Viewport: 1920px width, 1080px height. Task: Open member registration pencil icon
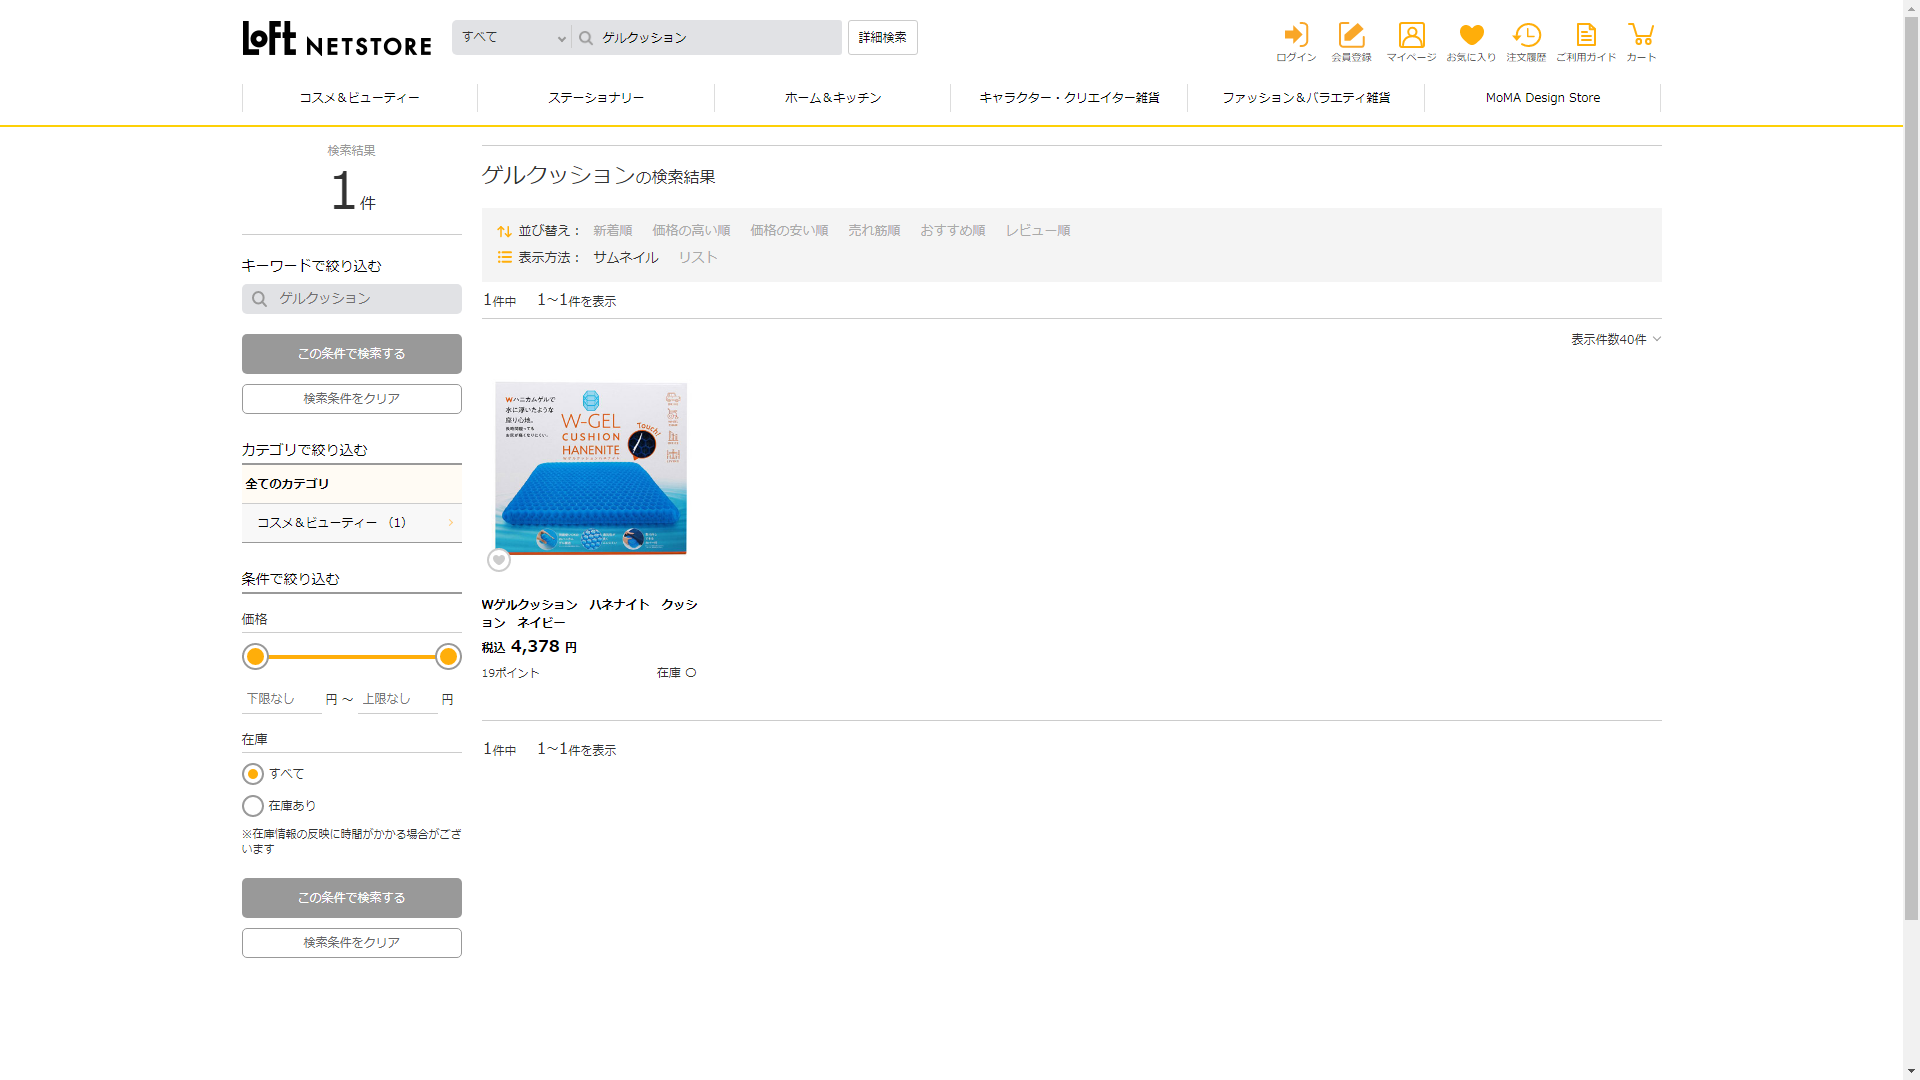coord(1351,36)
